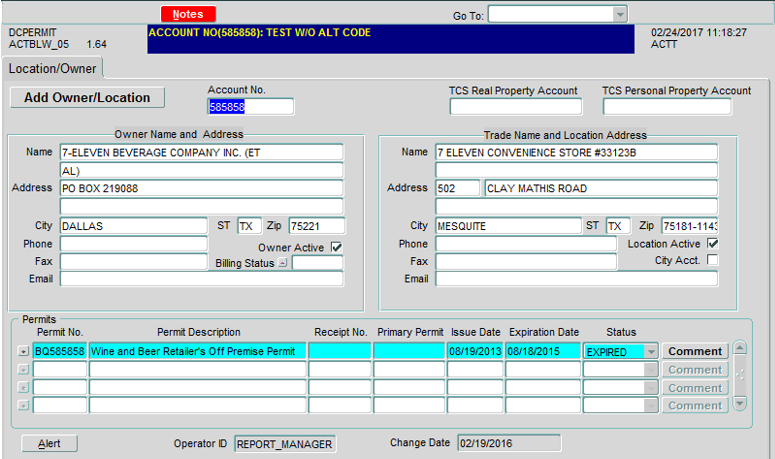
Task: Toggle the Owner Active checkbox
Action: pyautogui.click(x=337, y=247)
